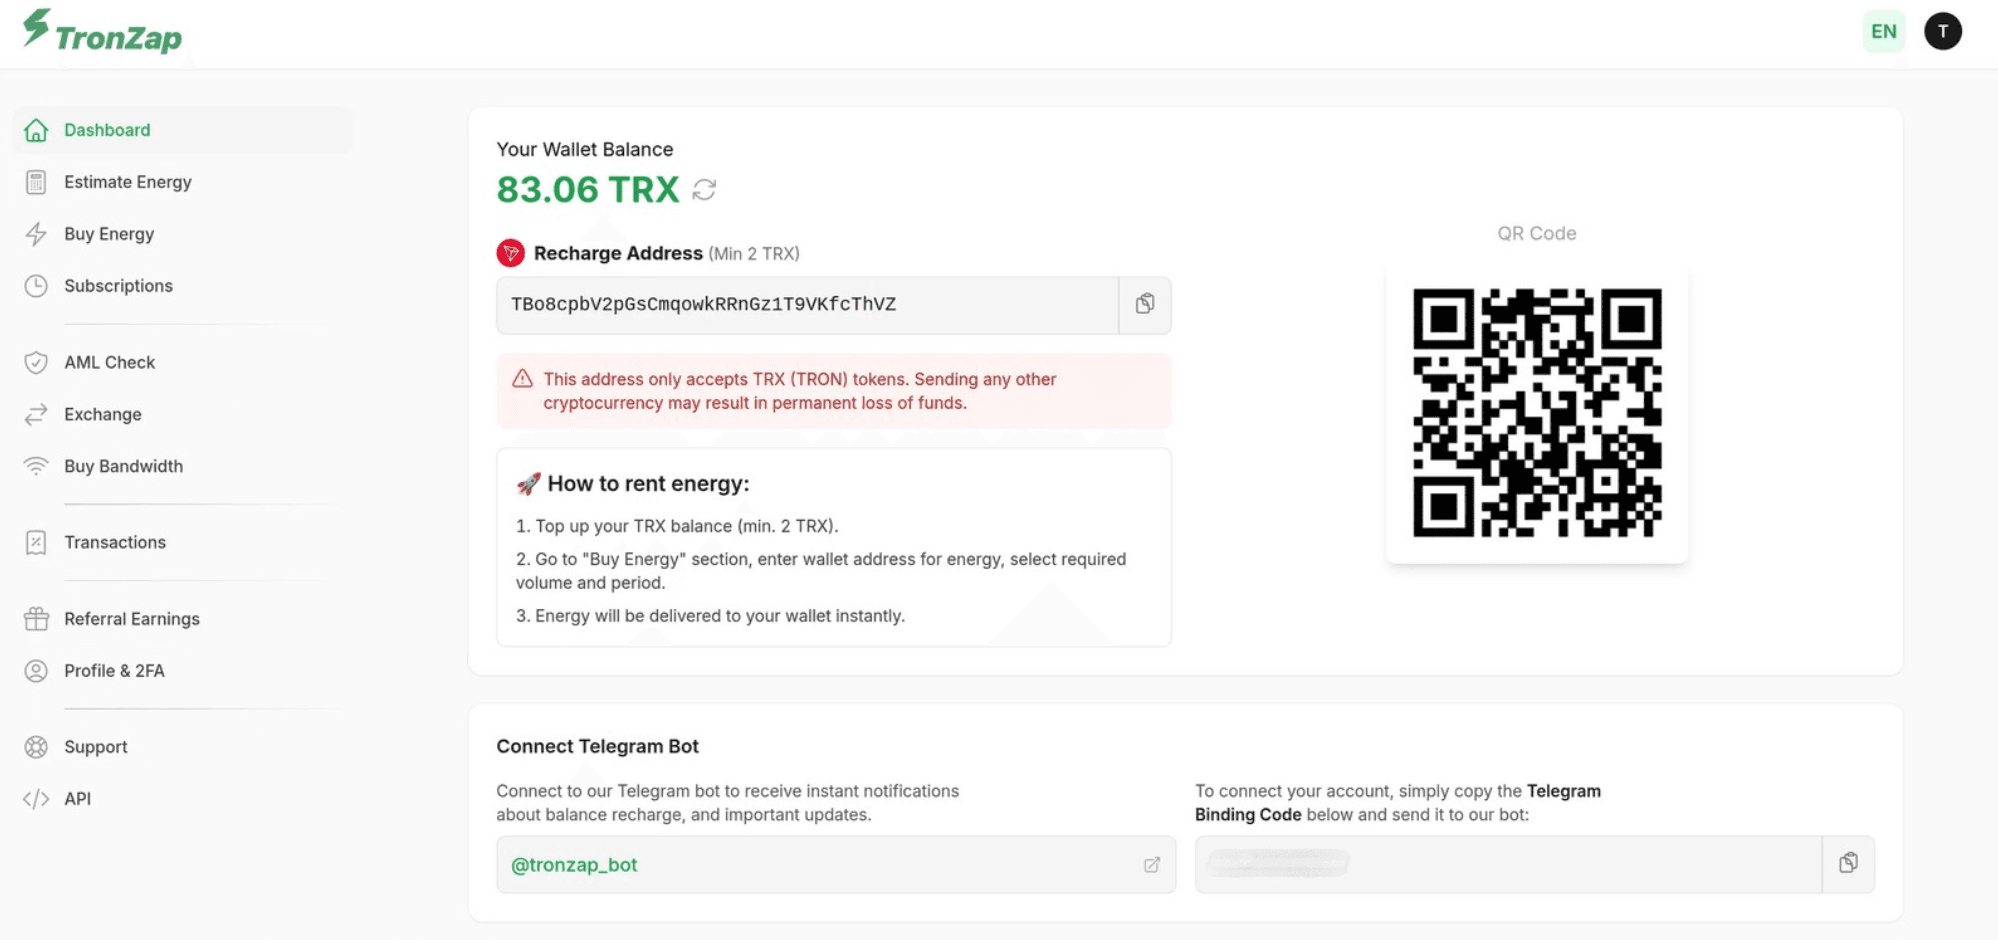The width and height of the screenshot is (1998, 940).
Task: Open the Telegram bot external link icon
Action: (x=1153, y=864)
